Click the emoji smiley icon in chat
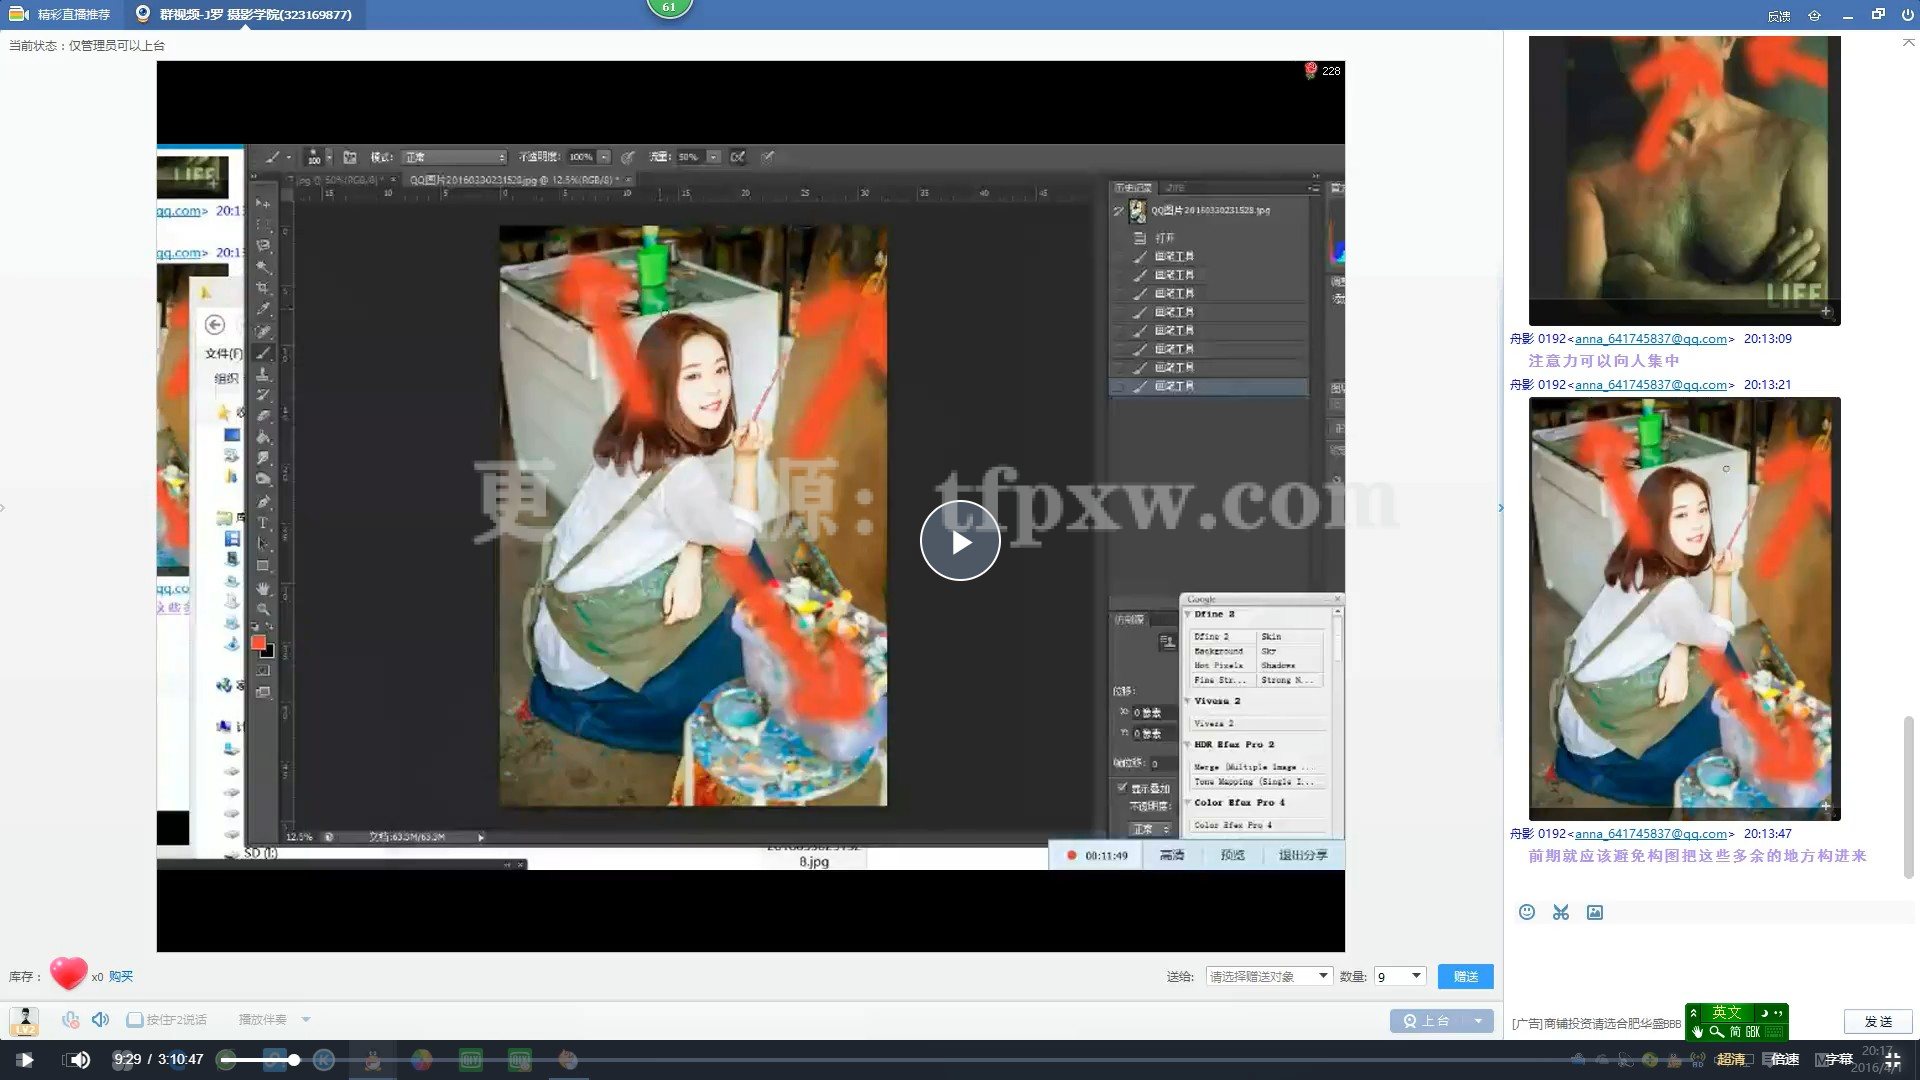 pyautogui.click(x=1527, y=912)
